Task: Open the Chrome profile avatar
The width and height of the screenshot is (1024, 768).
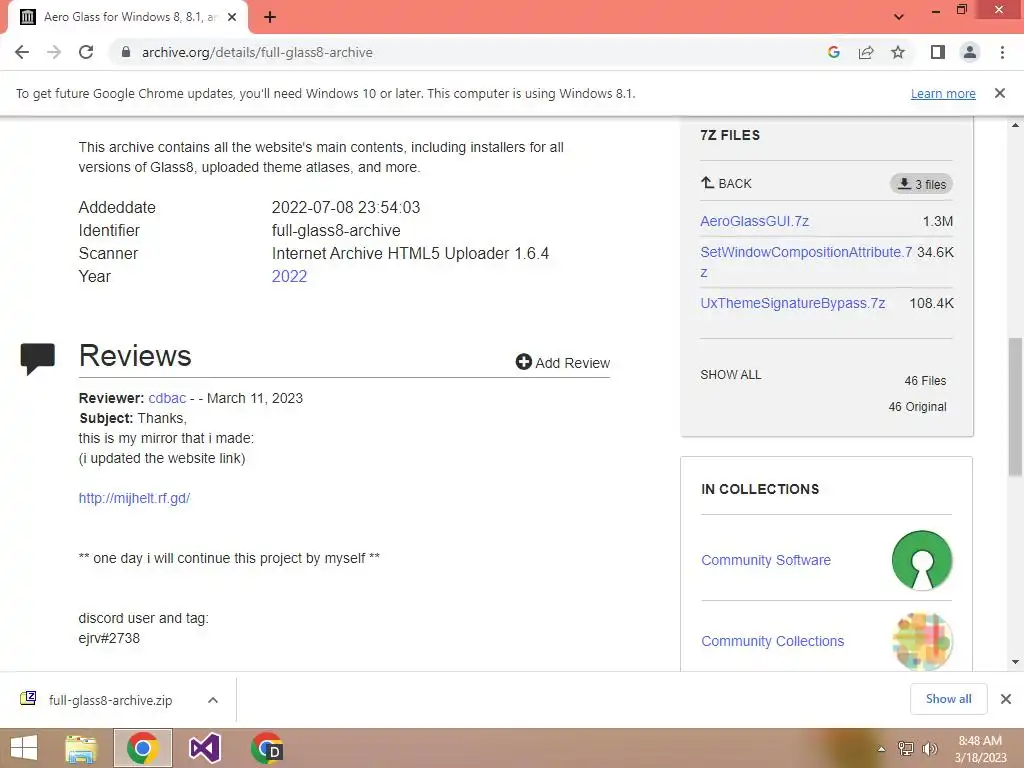Action: coord(970,52)
